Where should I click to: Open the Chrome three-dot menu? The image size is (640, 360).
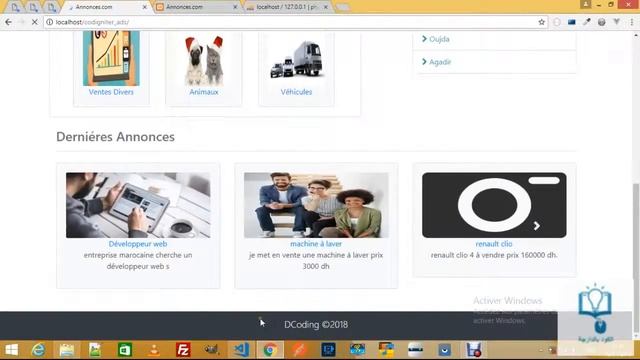pos(632,22)
